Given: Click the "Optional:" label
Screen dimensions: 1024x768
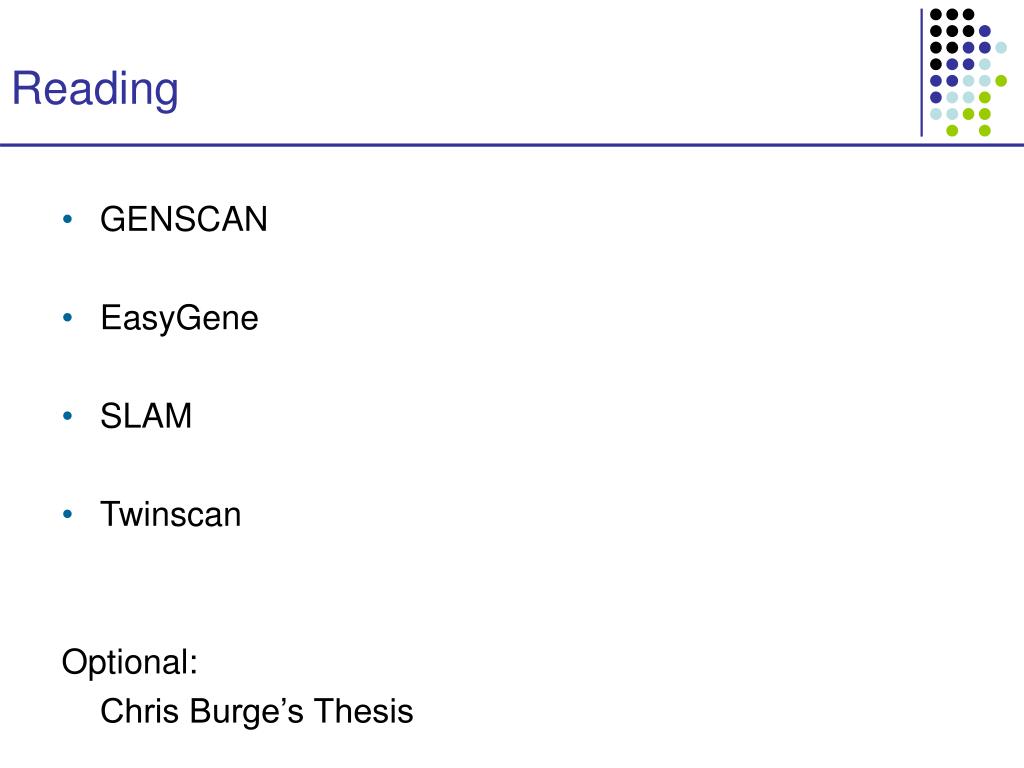Looking at the screenshot, I should [x=129, y=663].
